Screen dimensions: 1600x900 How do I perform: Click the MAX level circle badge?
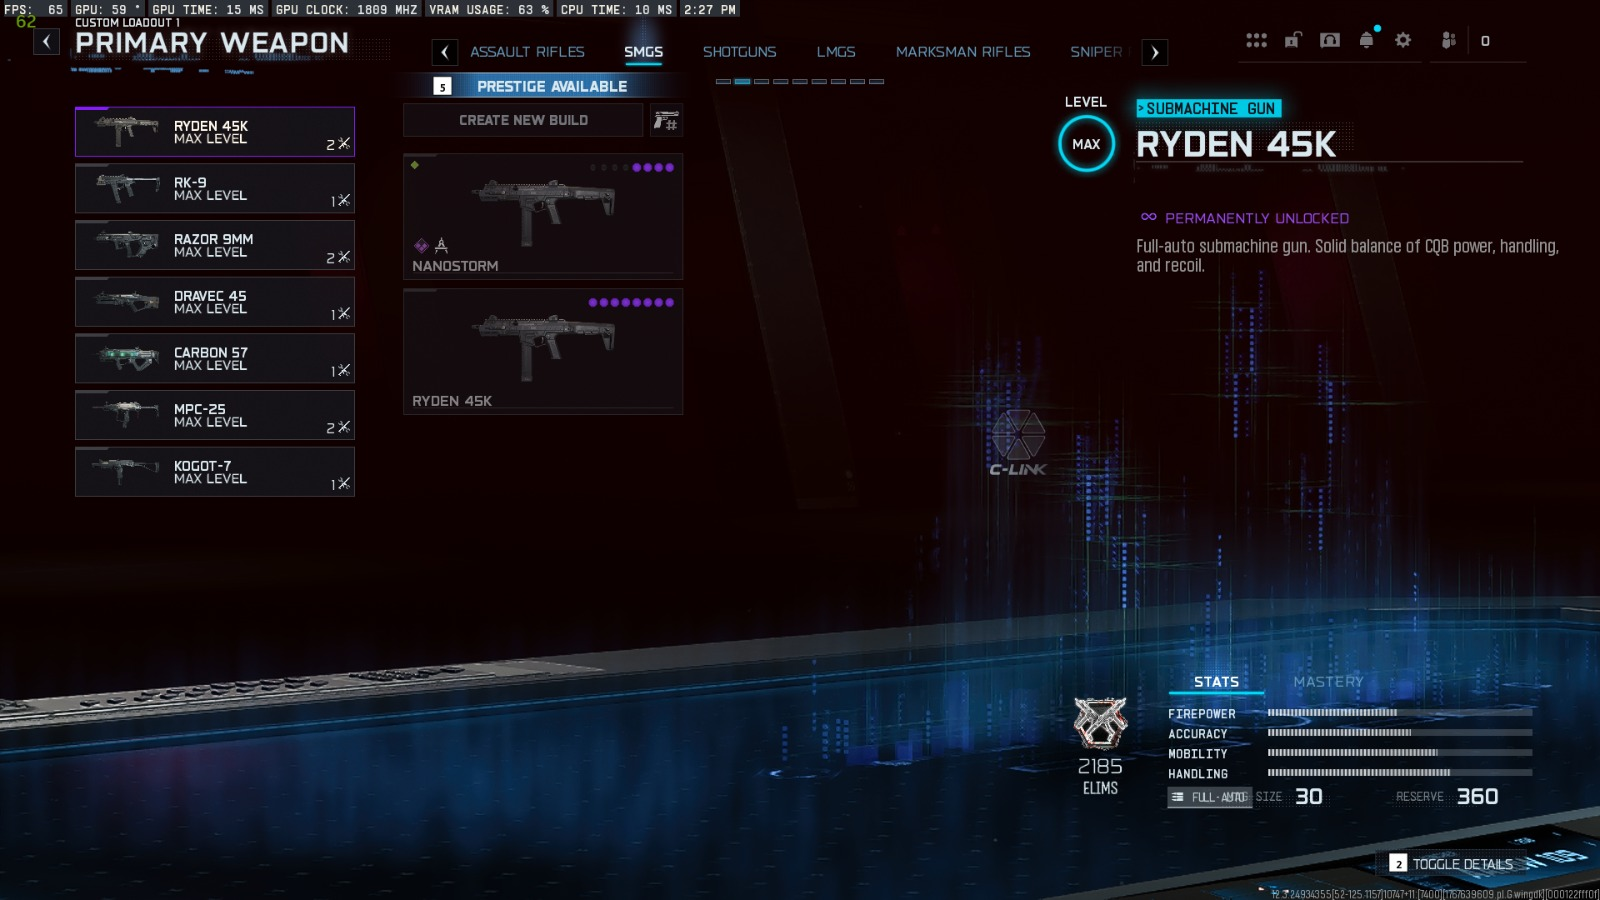1086,144
